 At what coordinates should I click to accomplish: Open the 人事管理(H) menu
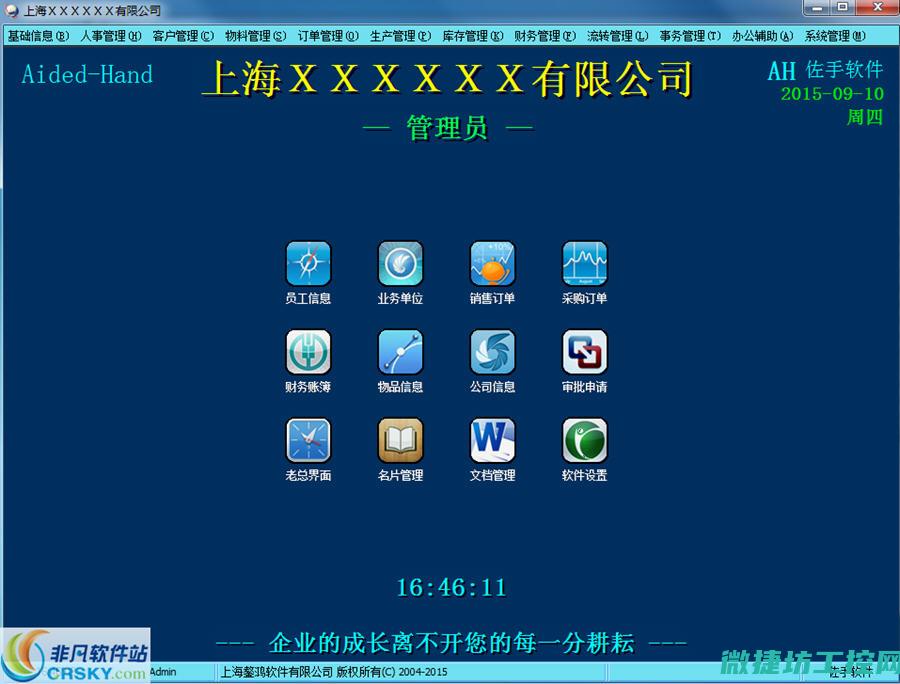click(x=111, y=36)
